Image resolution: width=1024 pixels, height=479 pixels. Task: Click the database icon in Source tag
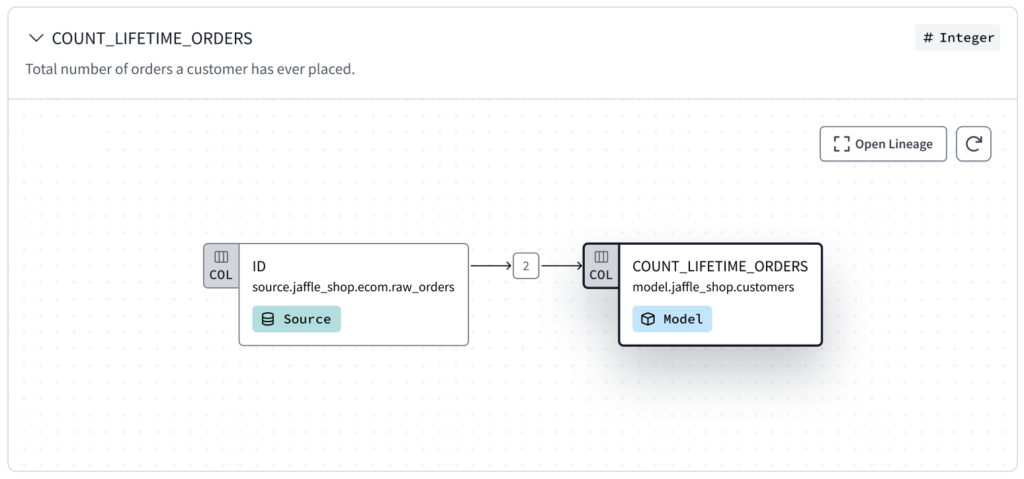pyautogui.click(x=268, y=319)
